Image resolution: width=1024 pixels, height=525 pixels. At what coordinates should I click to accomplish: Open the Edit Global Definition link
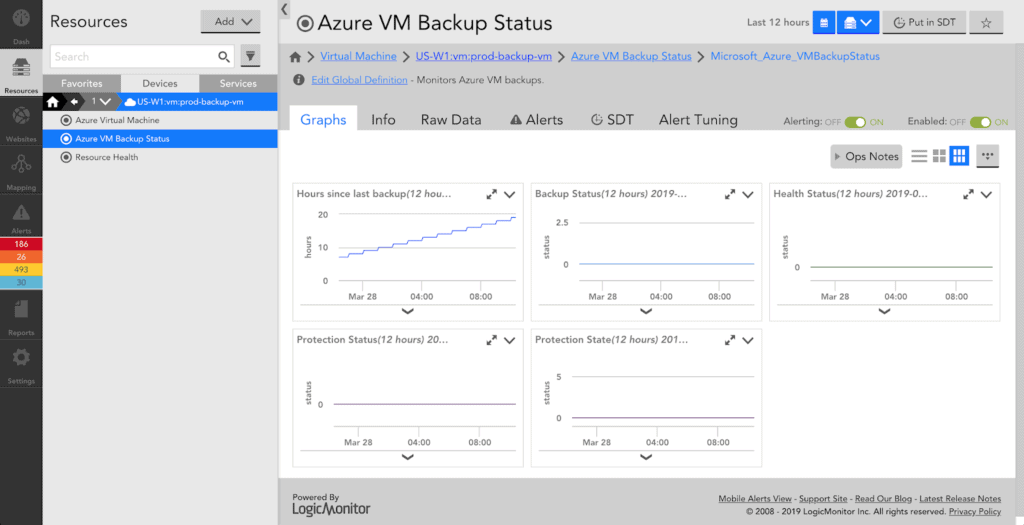coord(359,80)
